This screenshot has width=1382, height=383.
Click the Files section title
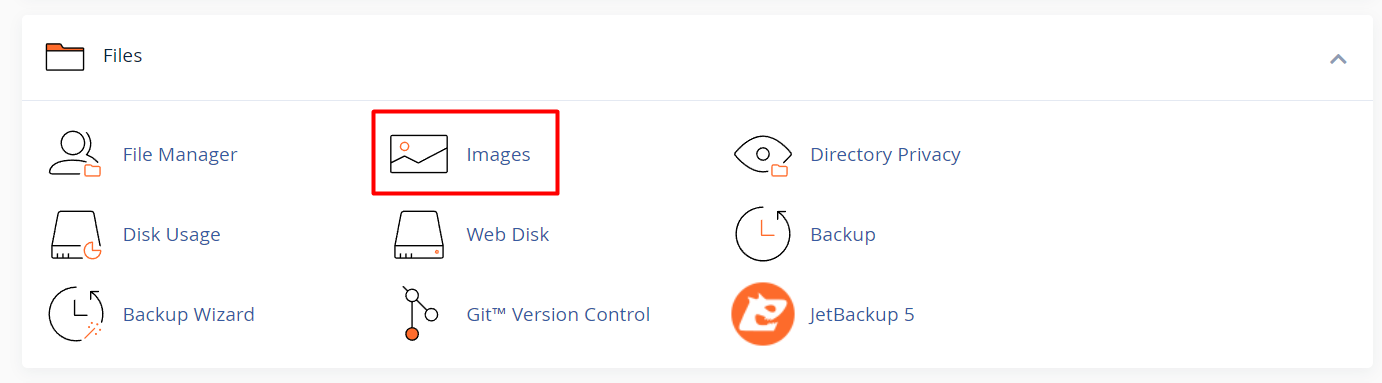pyautogui.click(x=123, y=56)
